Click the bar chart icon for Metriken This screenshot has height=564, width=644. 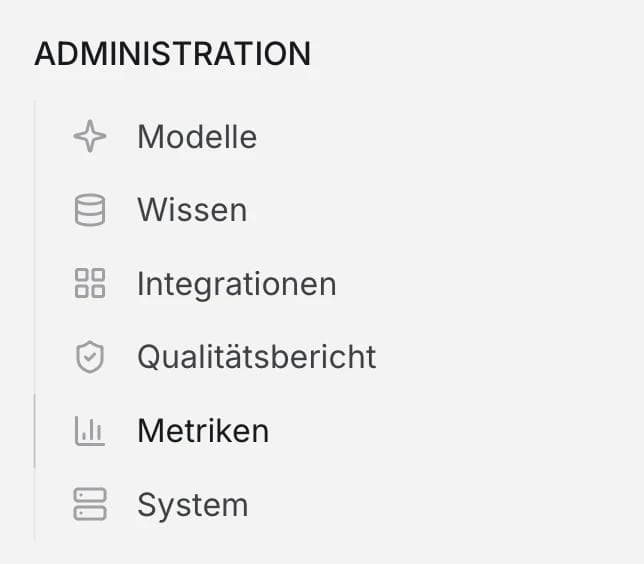tap(90, 431)
